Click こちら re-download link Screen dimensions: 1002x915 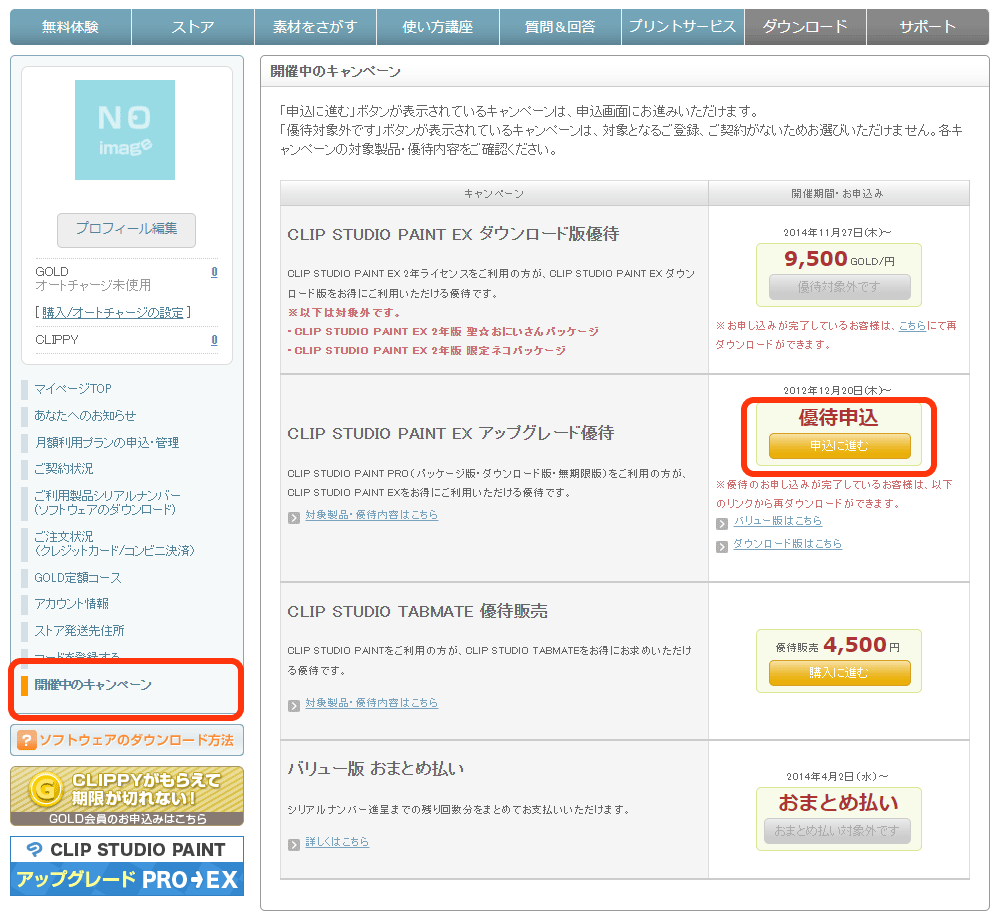912,325
